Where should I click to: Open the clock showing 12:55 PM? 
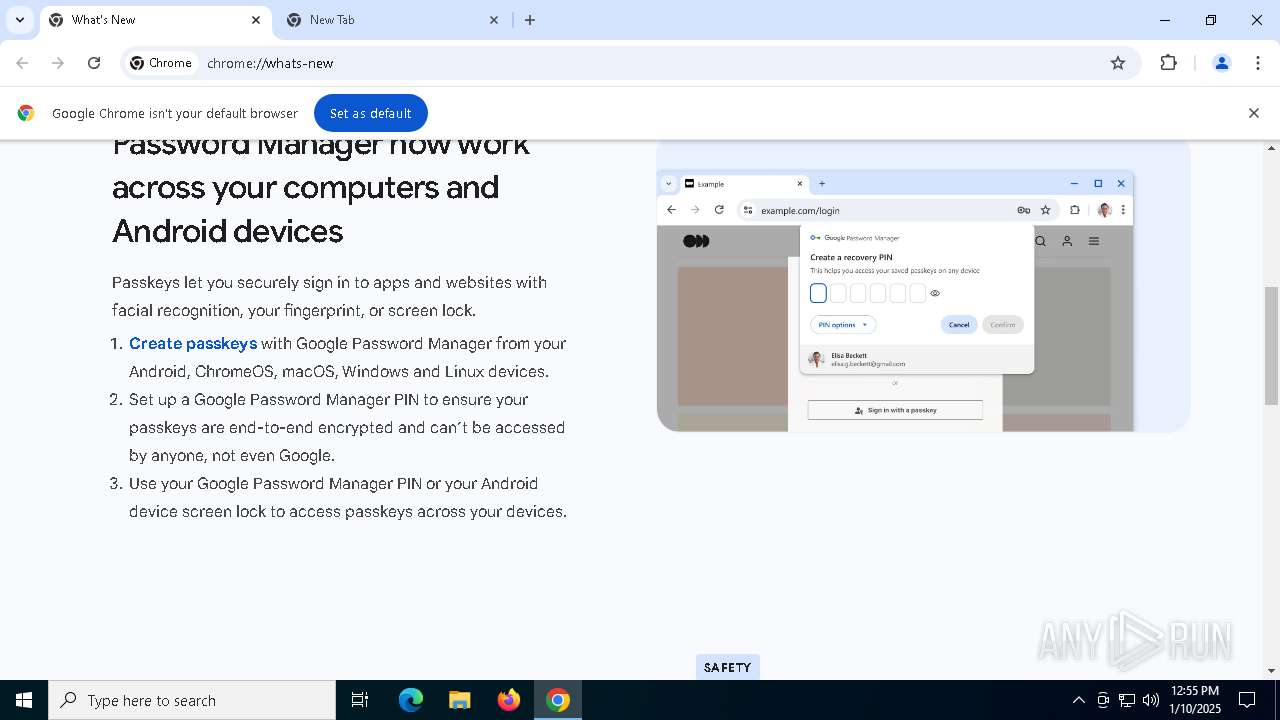(1195, 700)
